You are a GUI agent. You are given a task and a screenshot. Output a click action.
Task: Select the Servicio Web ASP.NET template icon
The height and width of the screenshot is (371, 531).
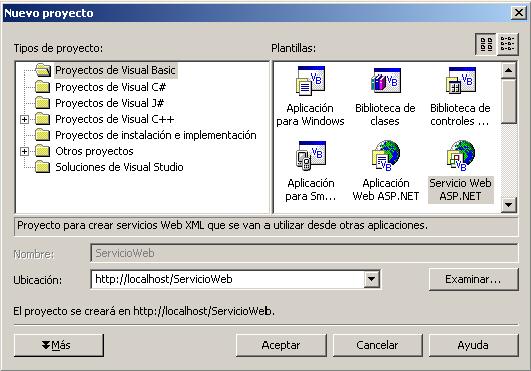[x=461, y=156]
